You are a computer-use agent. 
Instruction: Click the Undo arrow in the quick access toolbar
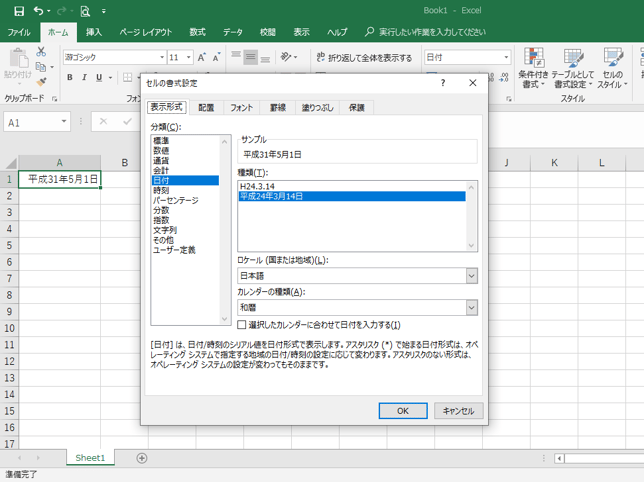pos(40,11)
